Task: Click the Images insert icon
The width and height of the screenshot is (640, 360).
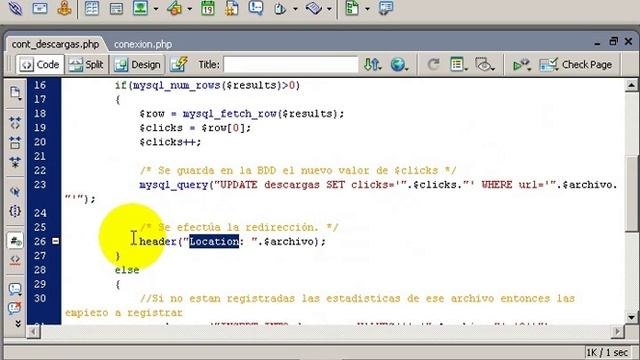Action: coord(140,8)
